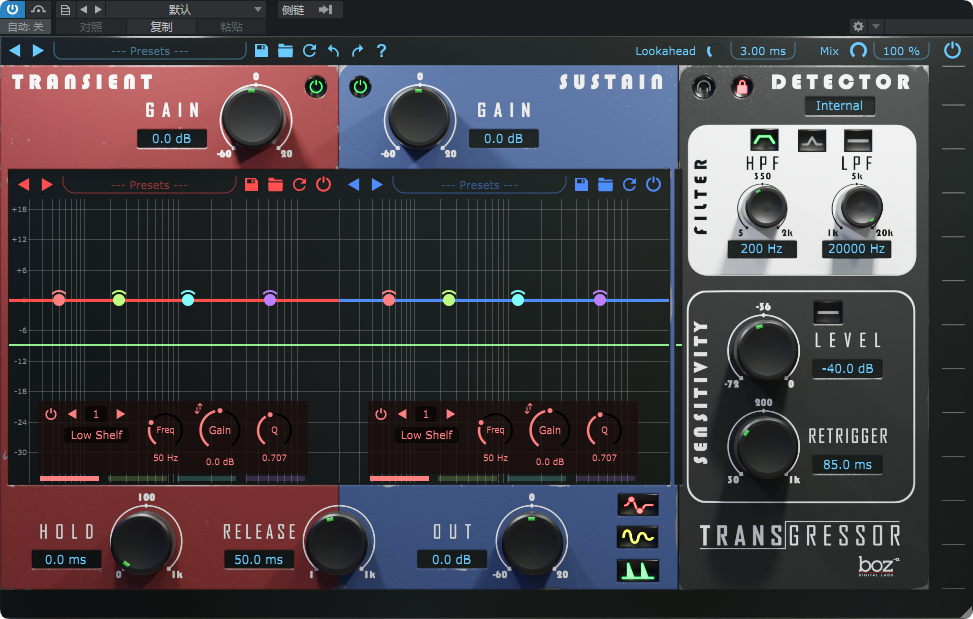Toggle sustain EQ band 1 power
Screen dimensions: 973x619
click(381, 414)
